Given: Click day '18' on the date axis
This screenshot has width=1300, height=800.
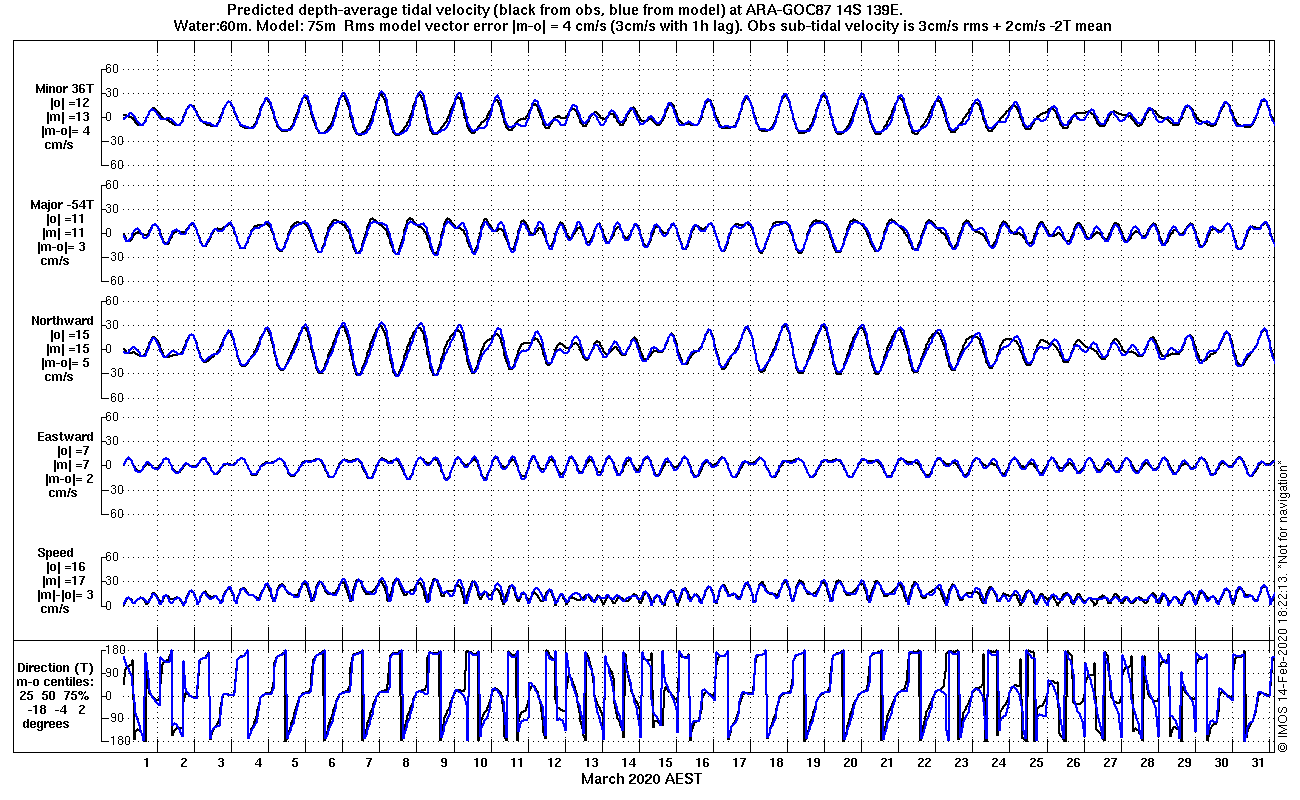Looking at the screenshot, I should pyautogui.click(x=776, y=763).
